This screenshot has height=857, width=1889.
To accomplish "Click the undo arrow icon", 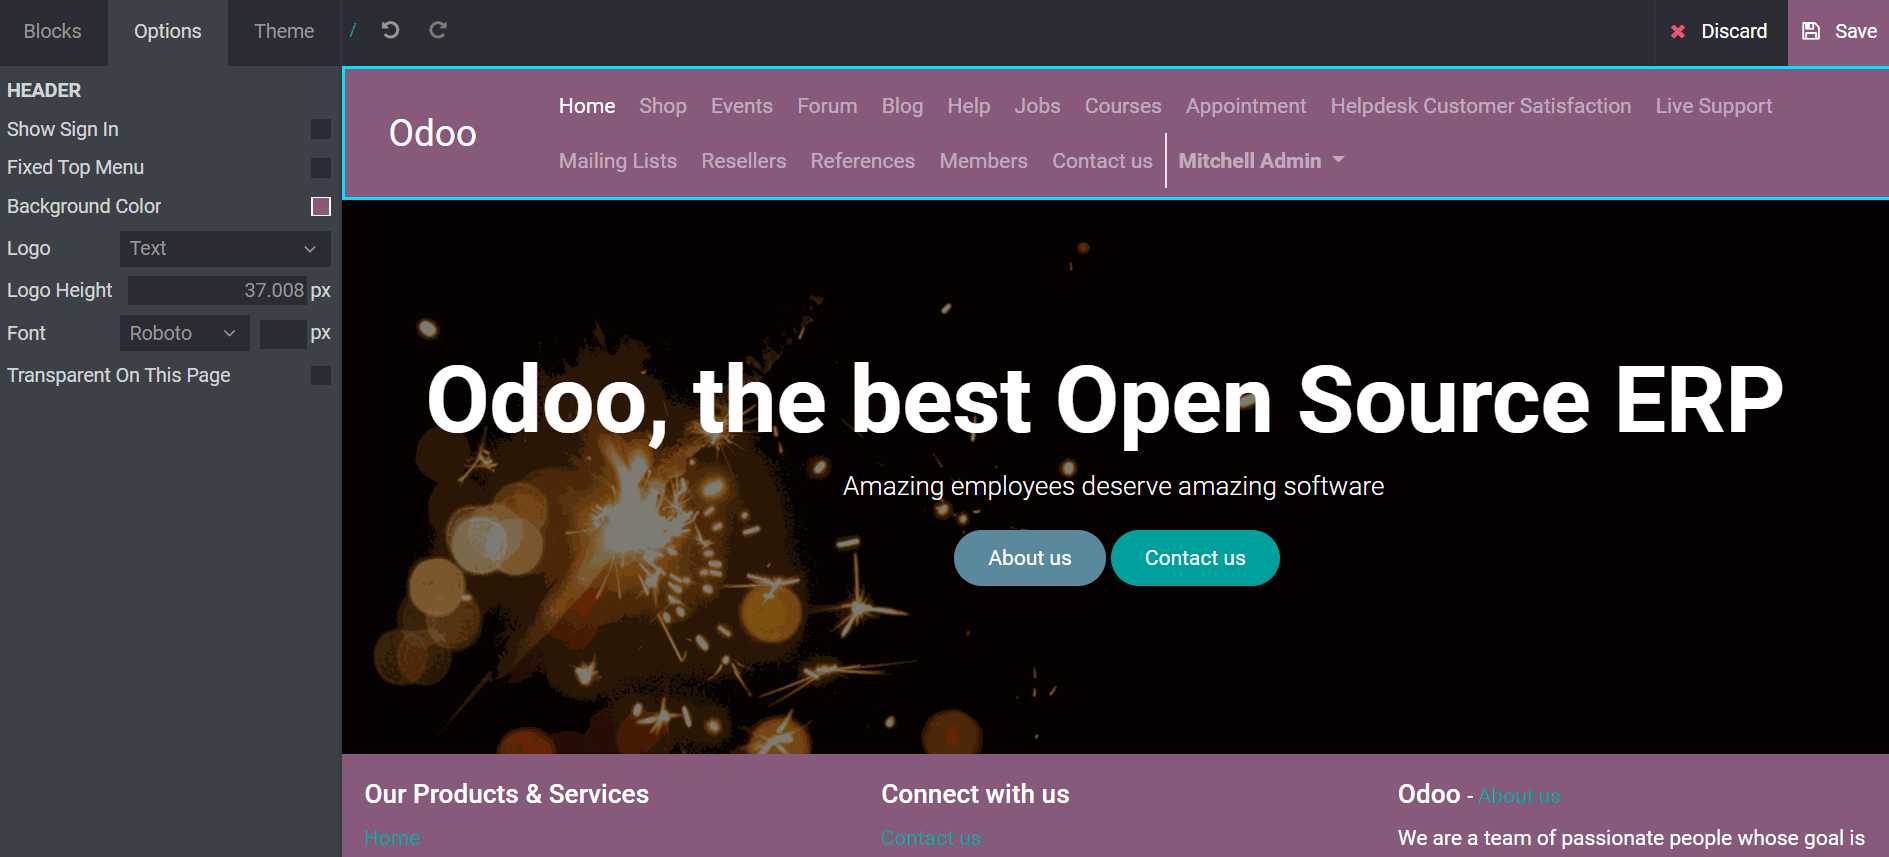I will [x=390, y=31].
